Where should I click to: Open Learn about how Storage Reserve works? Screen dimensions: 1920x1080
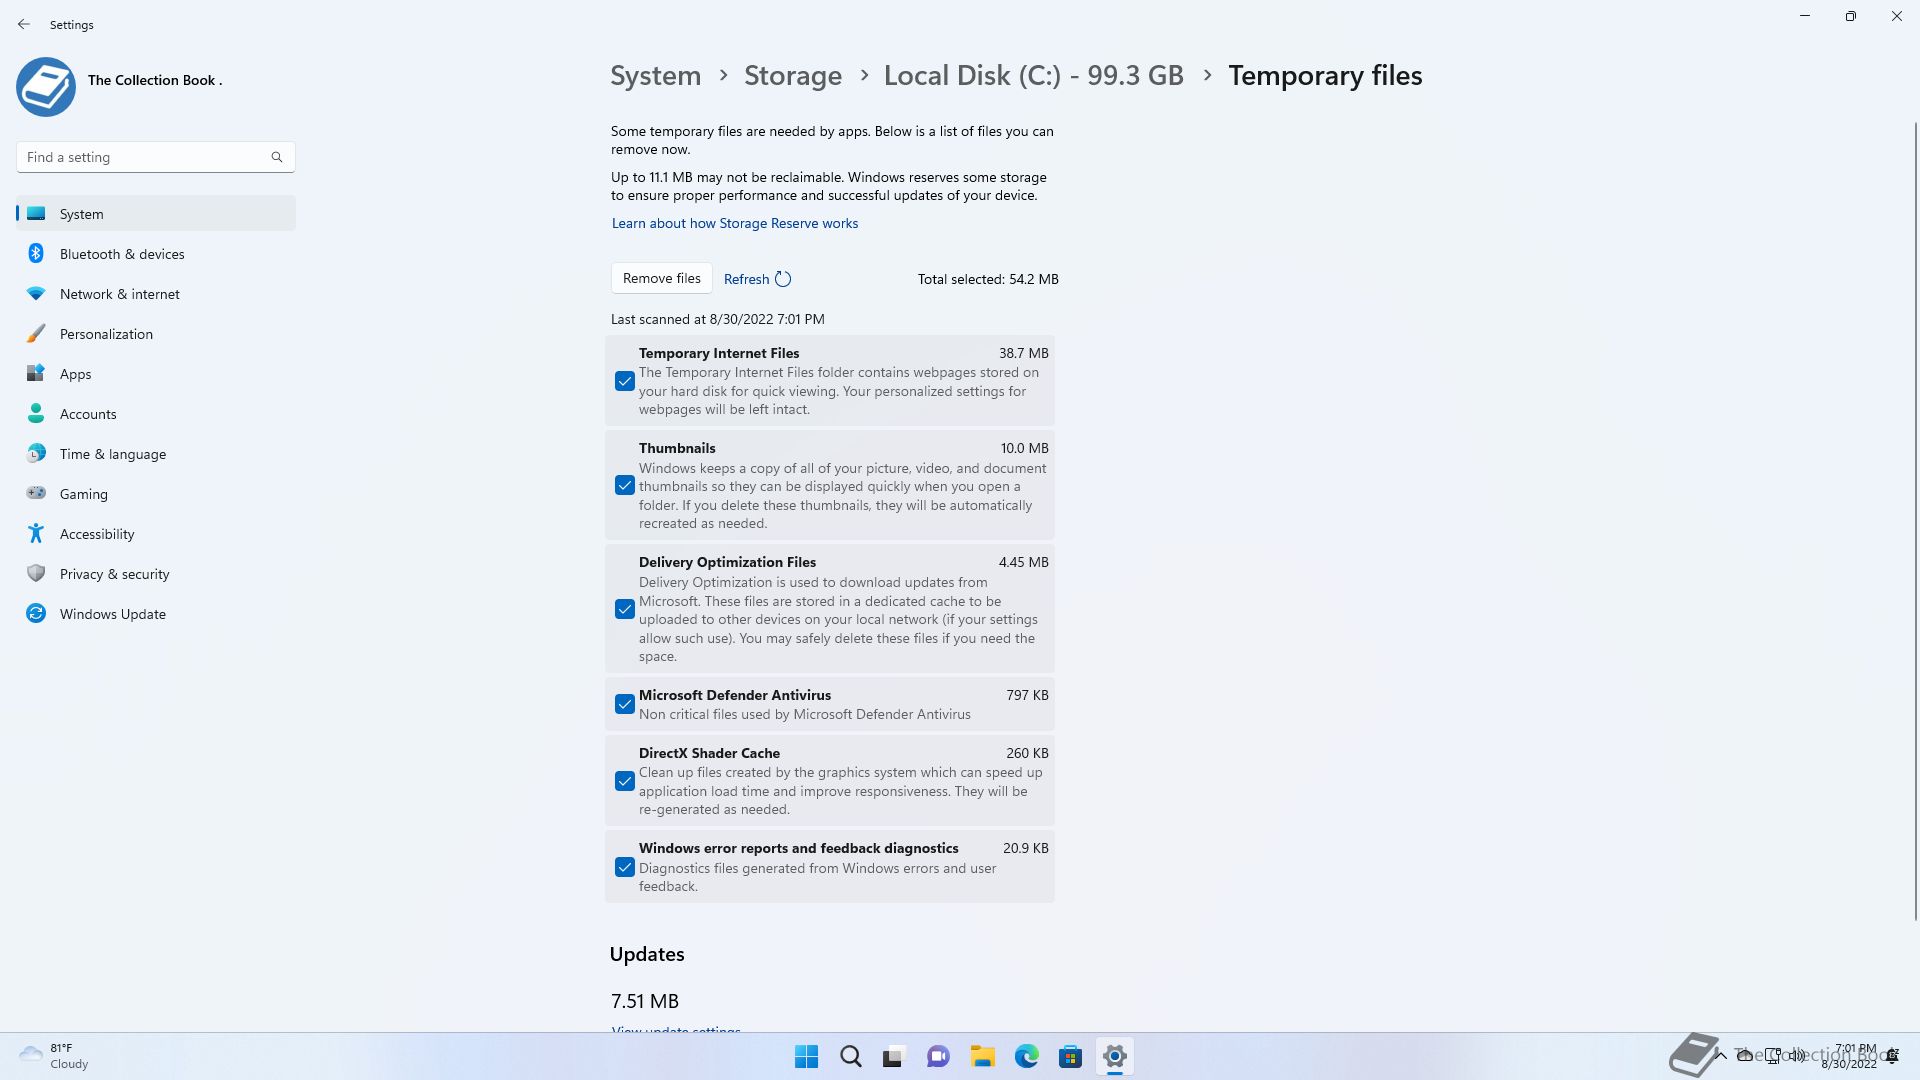pyautogui.click(x=735, y=223)
